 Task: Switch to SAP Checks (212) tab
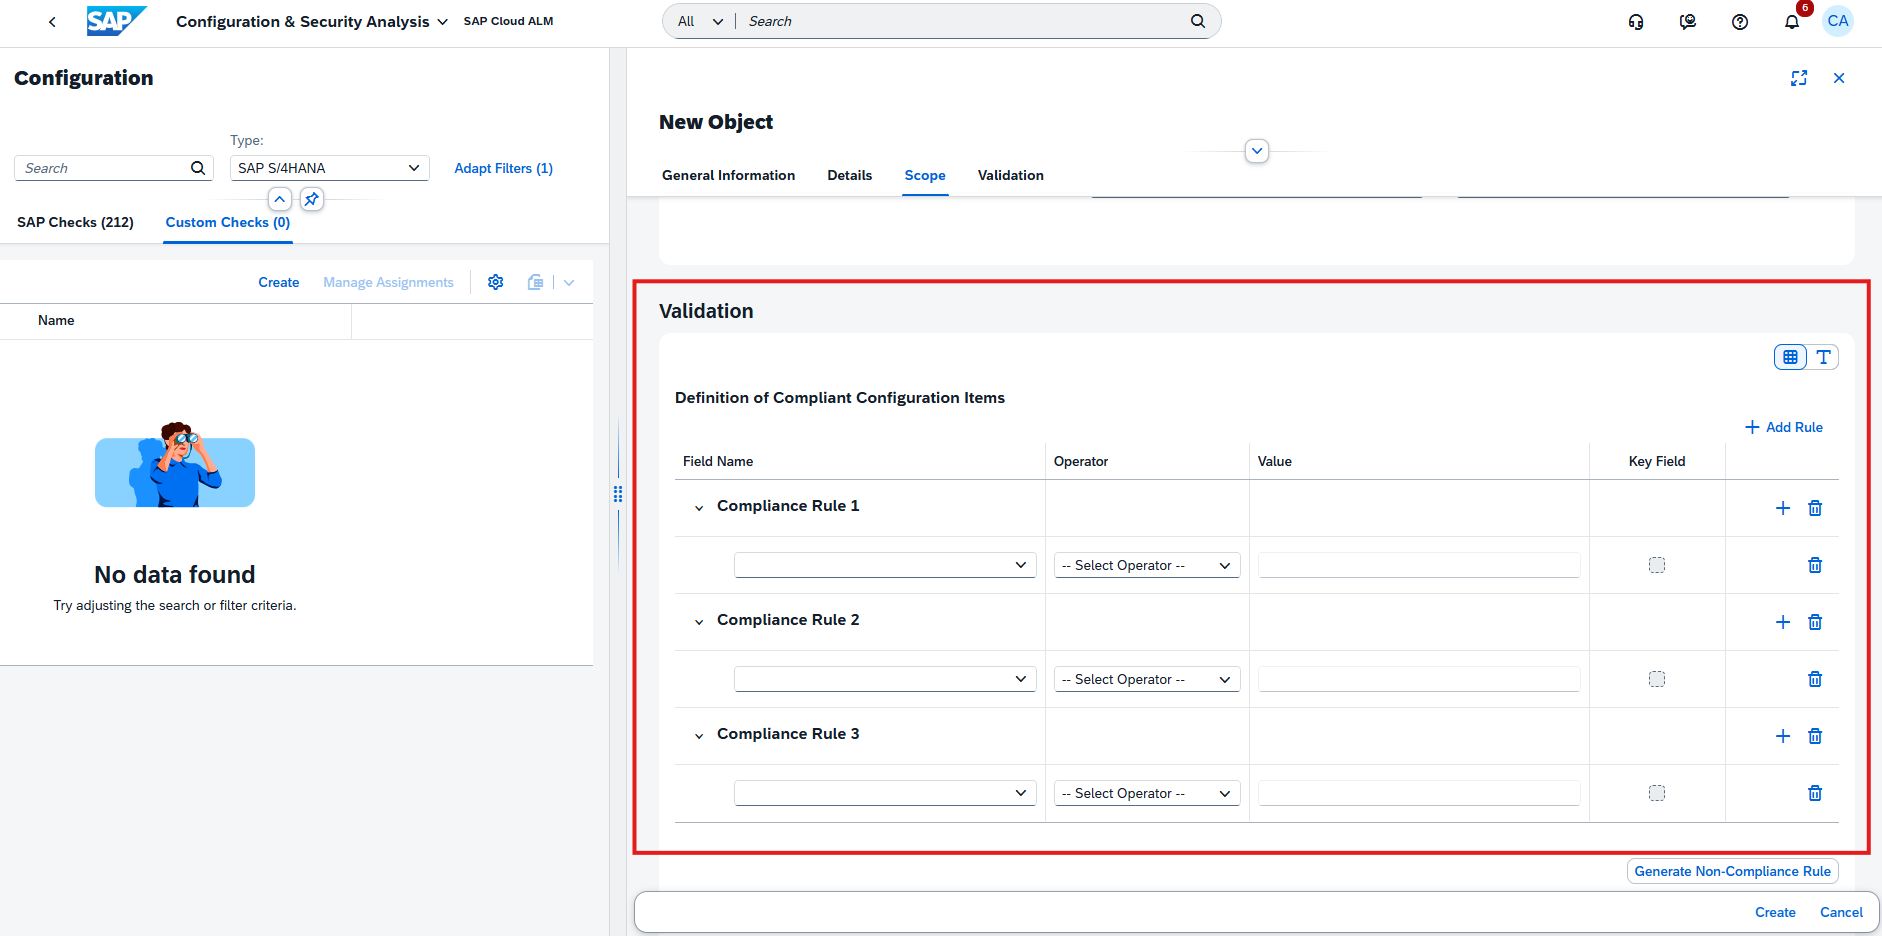coord(75,222)
